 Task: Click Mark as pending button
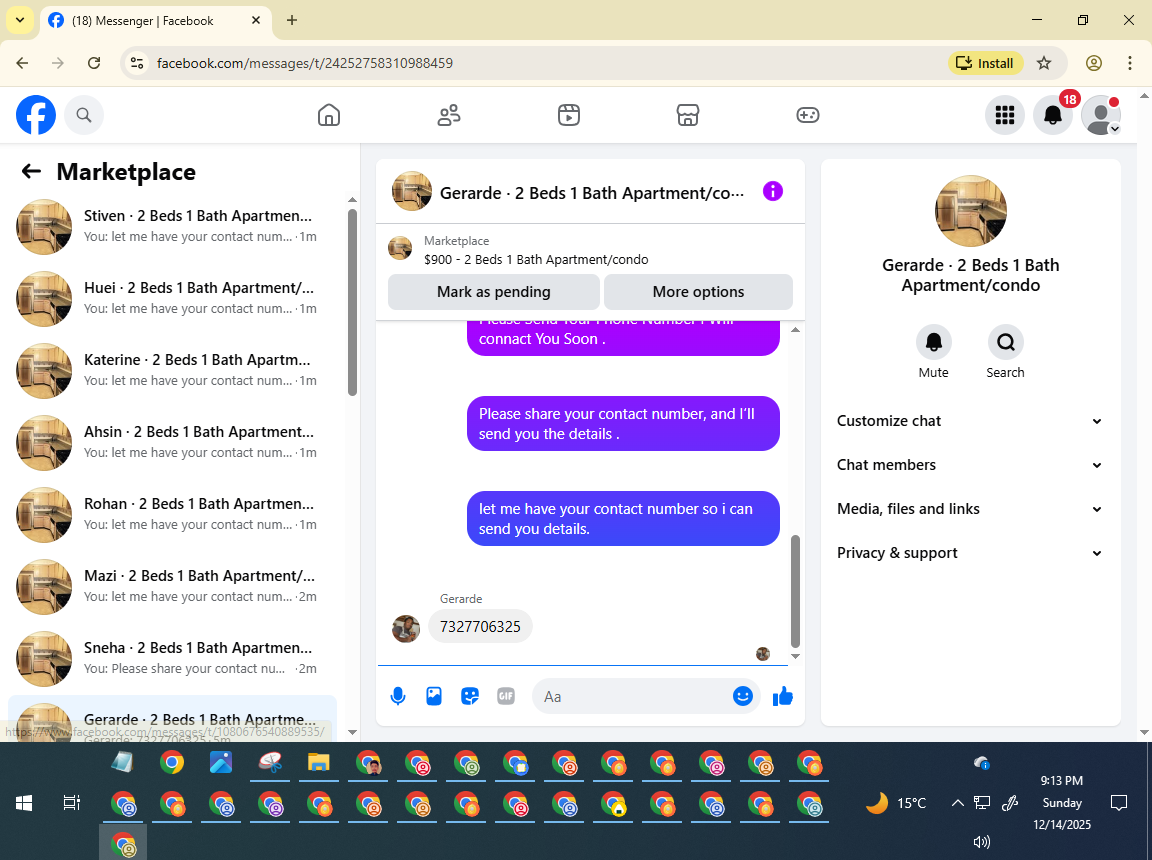[494, 292]
